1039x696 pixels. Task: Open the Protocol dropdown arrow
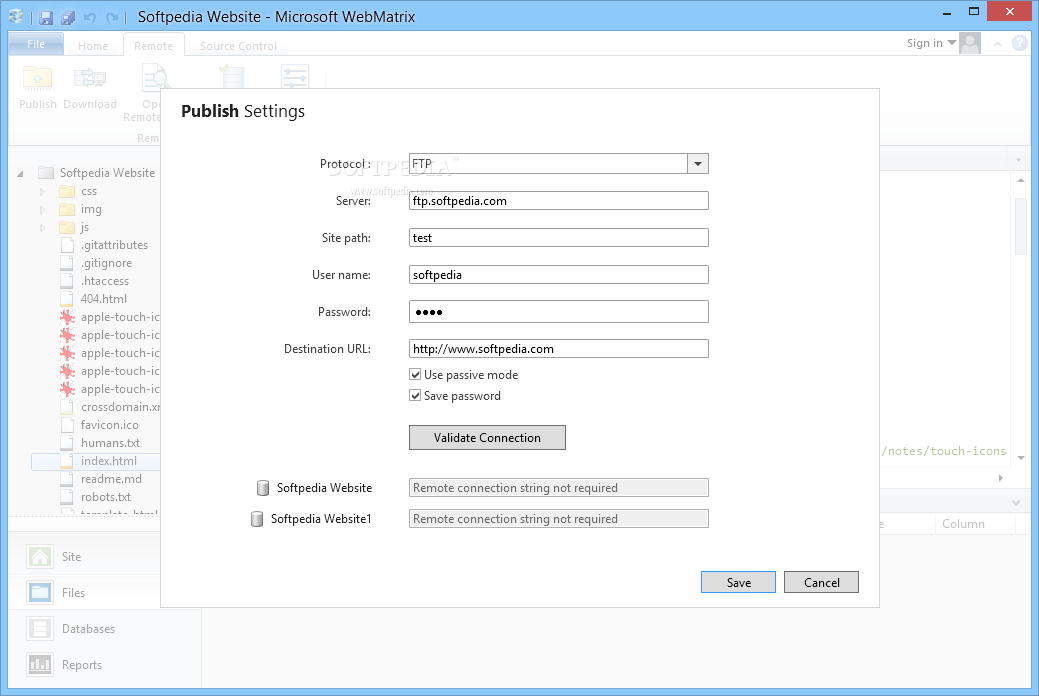[x=698, y=164]
